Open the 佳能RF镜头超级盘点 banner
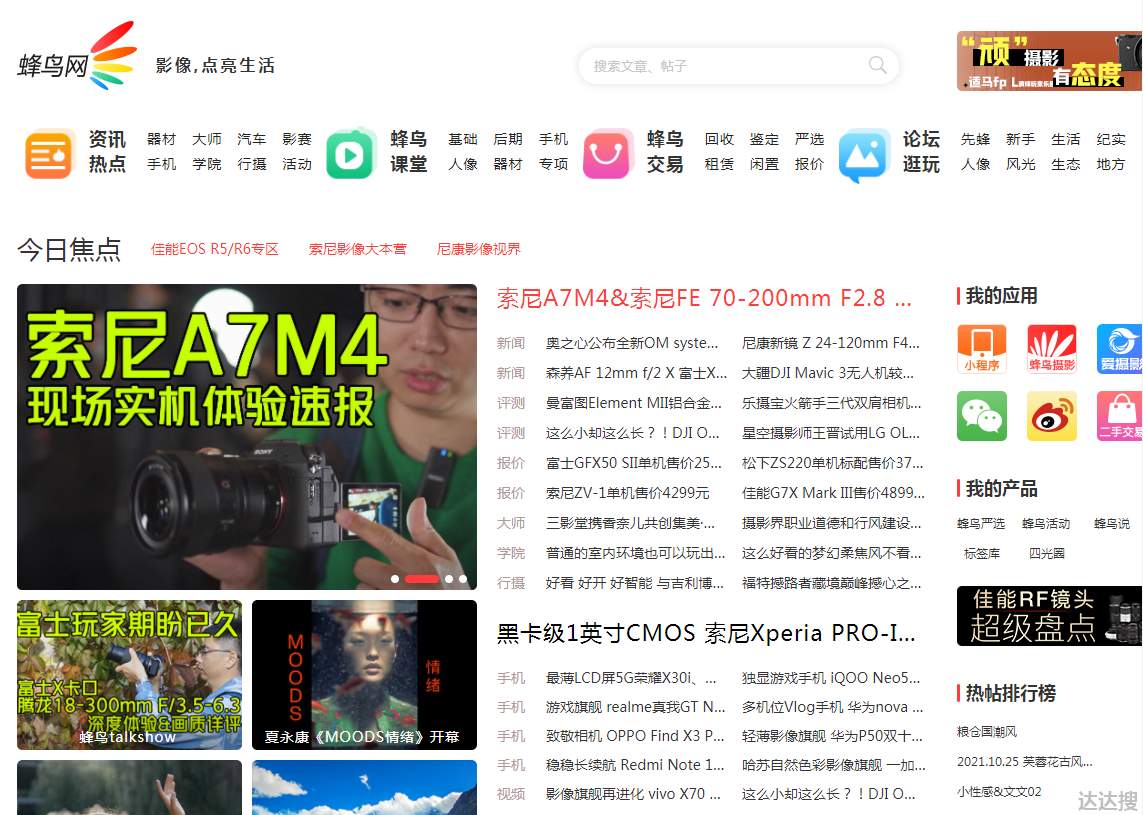Viewport: 1143px width, 815px height. tap(1050, 616)
